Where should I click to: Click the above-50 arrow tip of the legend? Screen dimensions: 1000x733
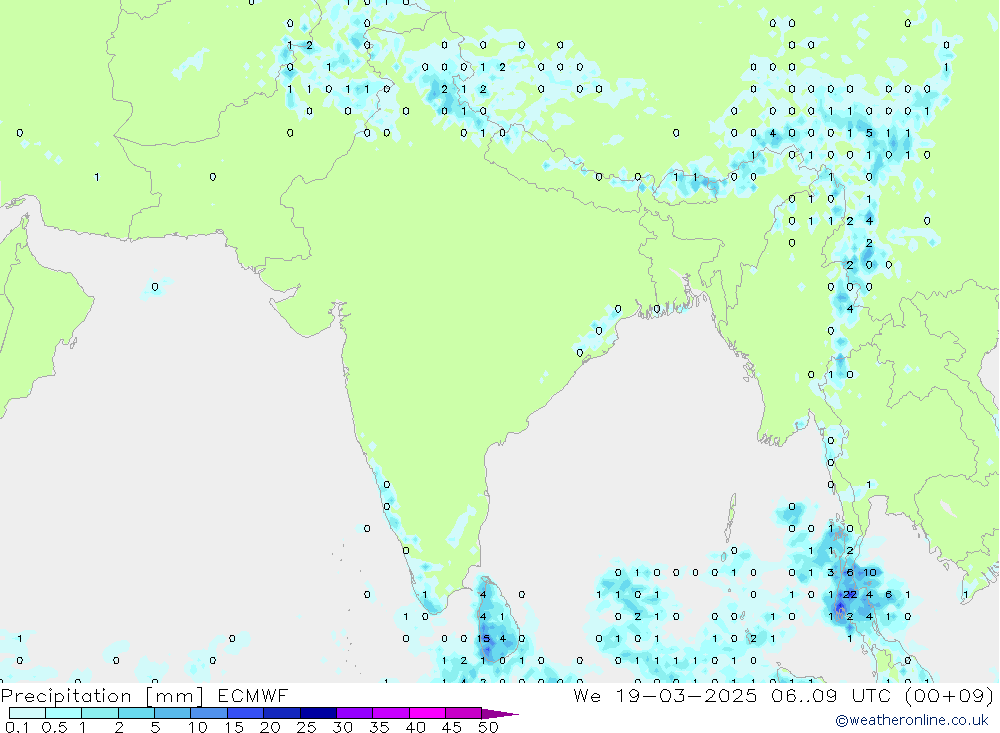pos(500,714)
